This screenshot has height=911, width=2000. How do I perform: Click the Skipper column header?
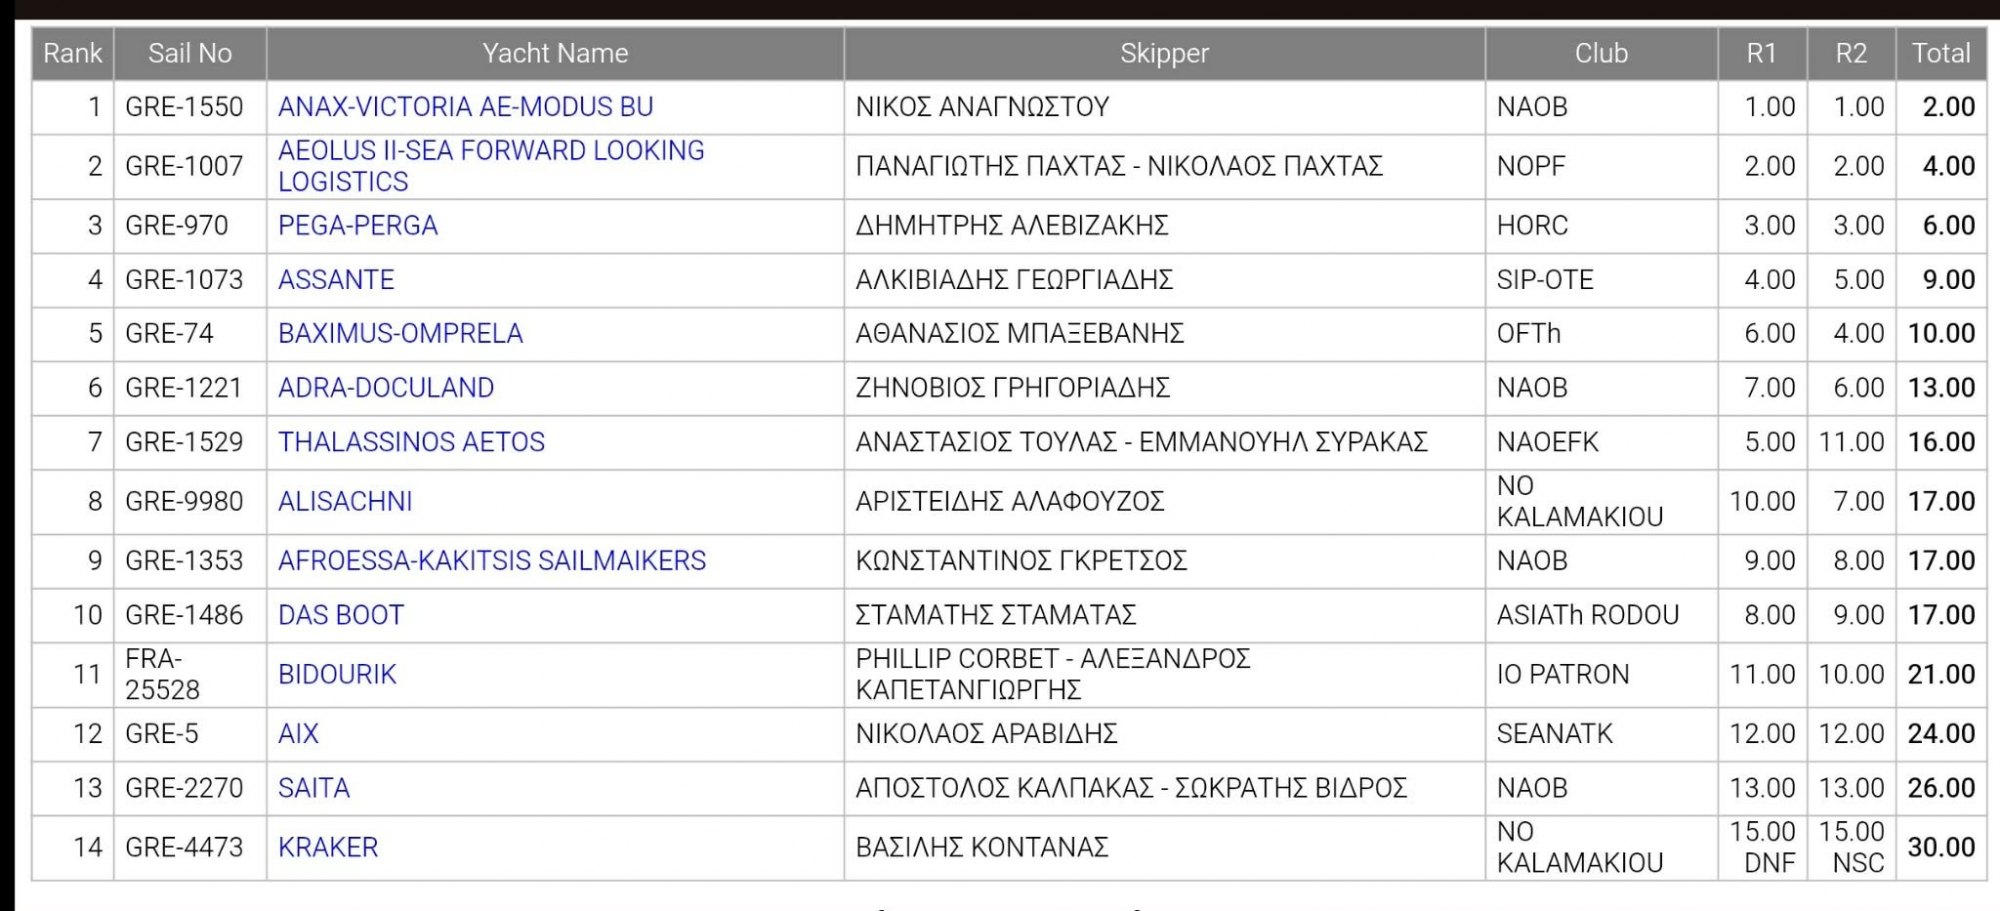[1164, 53]
